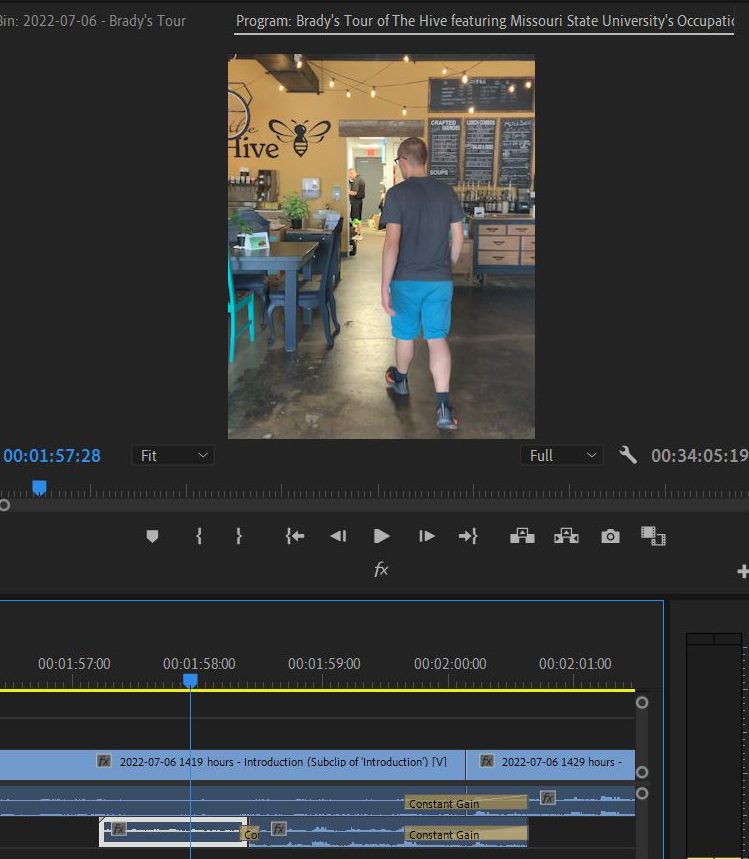Select the highlighted audio clip with white border

(x=173, y=832)
